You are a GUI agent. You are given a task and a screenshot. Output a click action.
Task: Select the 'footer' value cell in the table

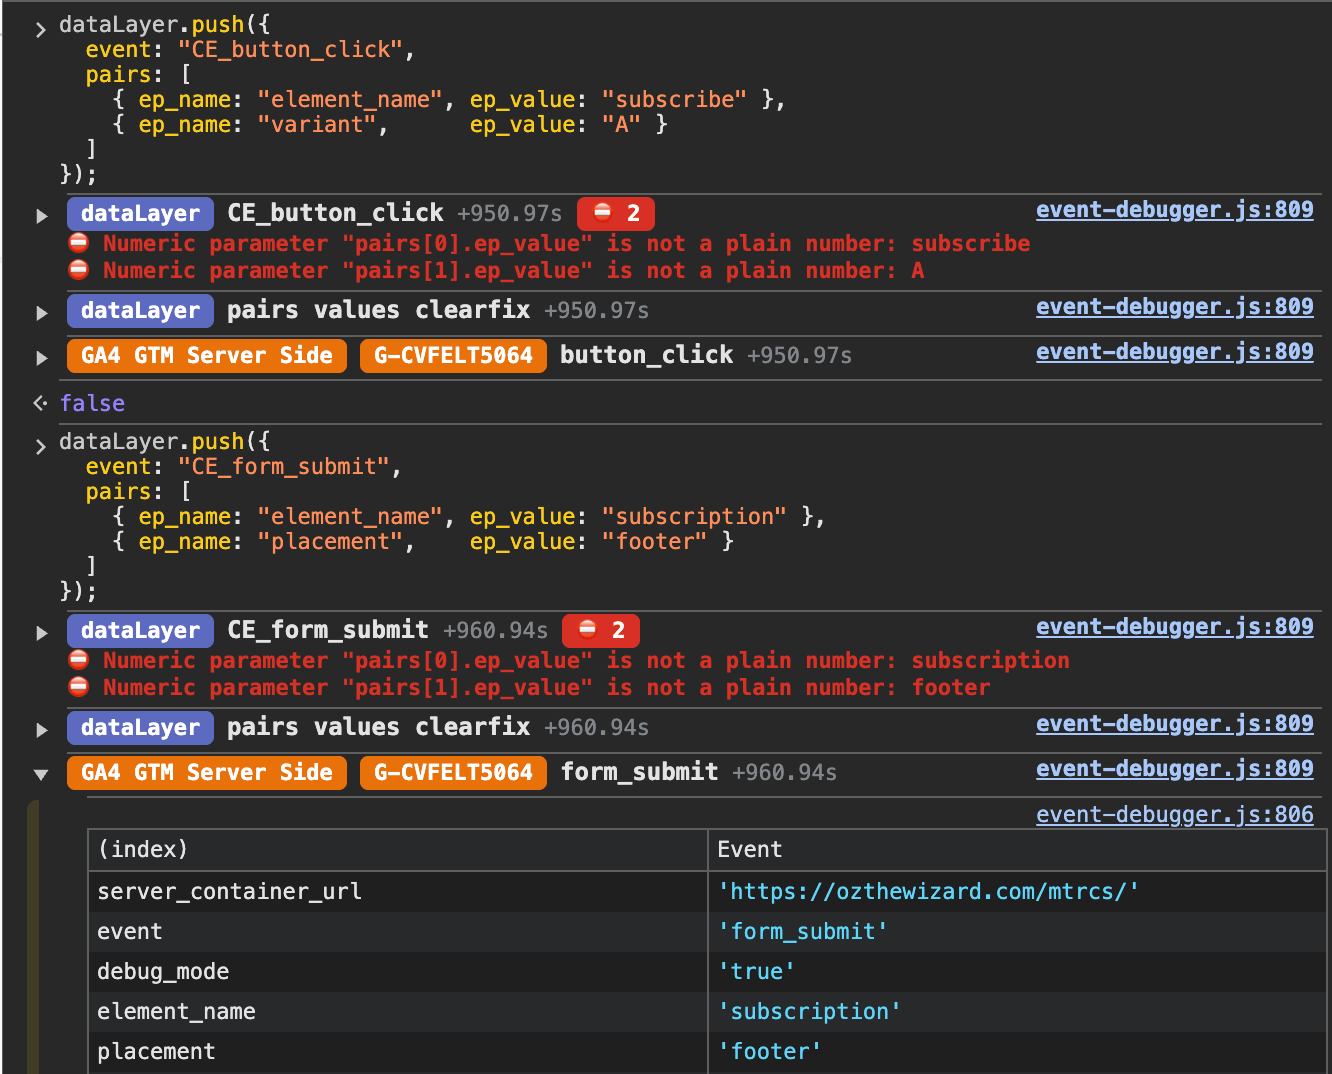click(1017, 1051)
